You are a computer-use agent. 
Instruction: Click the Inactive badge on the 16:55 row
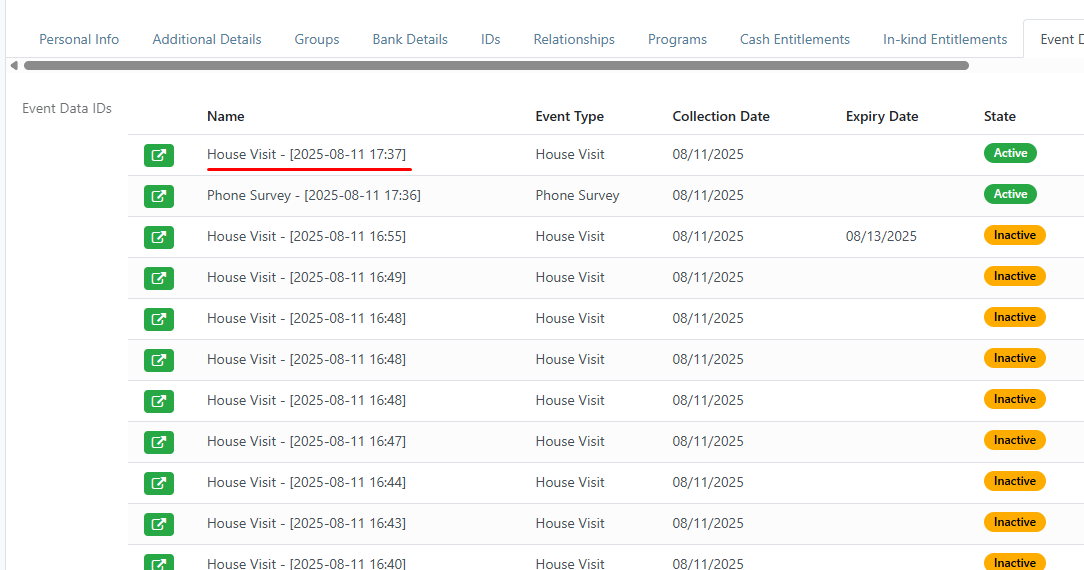pos(1014,235)
